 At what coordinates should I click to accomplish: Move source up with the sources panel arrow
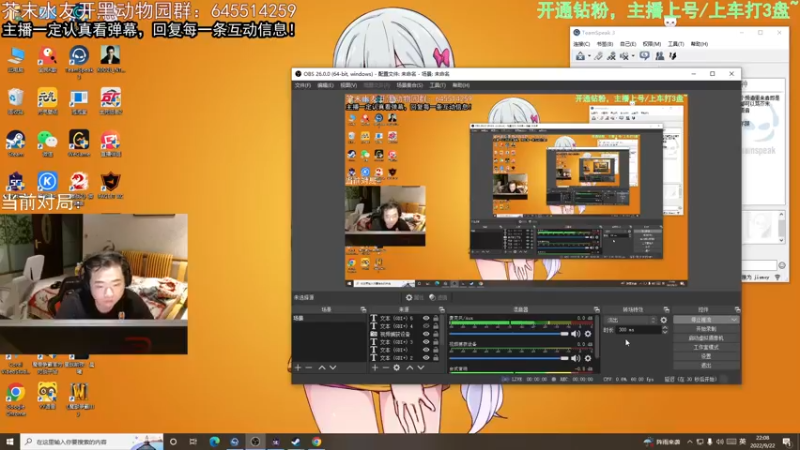pyautogui.click(x=410, y=368)
